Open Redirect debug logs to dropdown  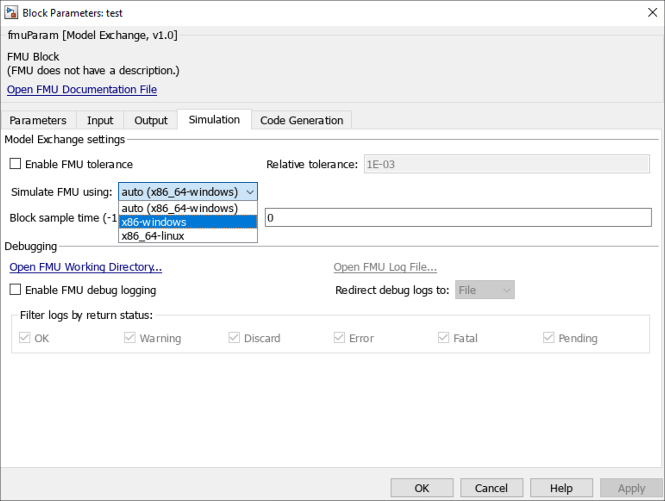coord(485,290)
